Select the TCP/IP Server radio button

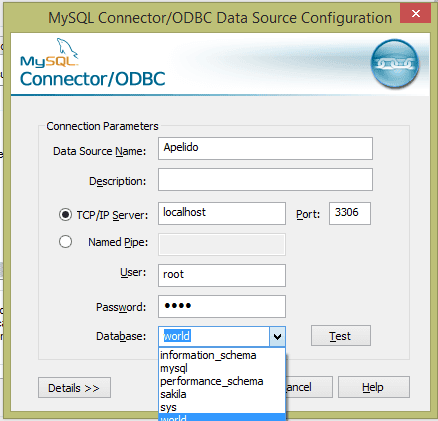65,215
